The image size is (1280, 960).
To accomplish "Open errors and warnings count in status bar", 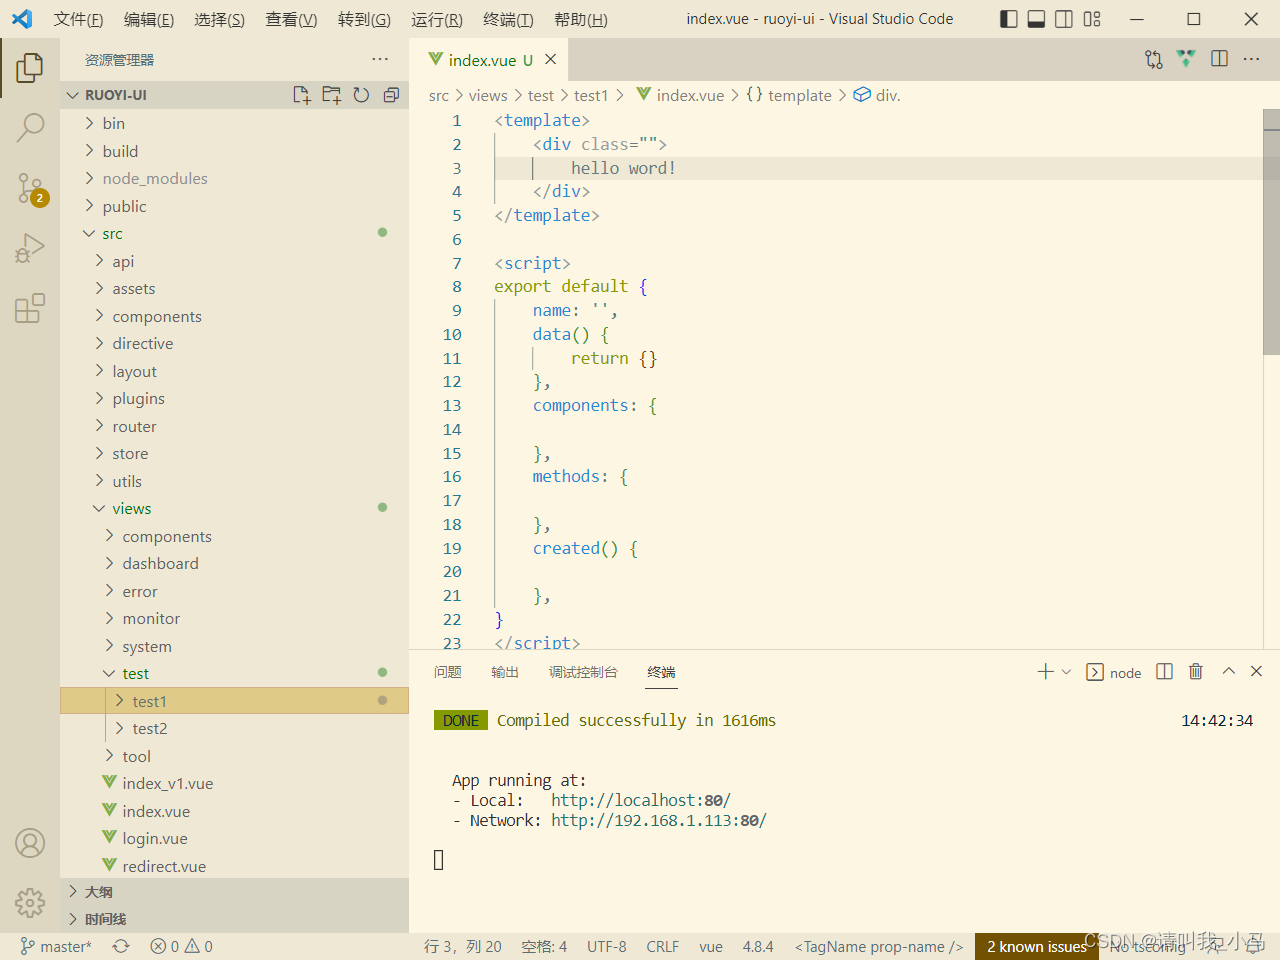I will tap(181, 946).
